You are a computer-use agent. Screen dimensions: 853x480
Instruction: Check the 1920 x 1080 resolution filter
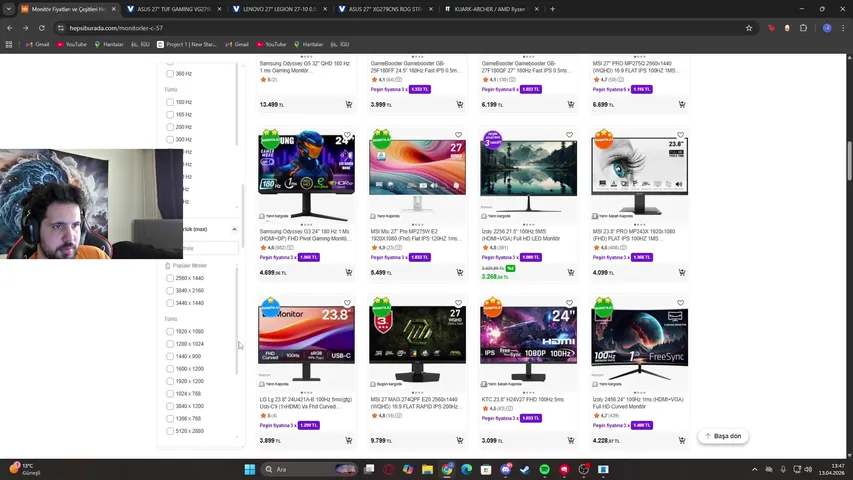point(170,331)
